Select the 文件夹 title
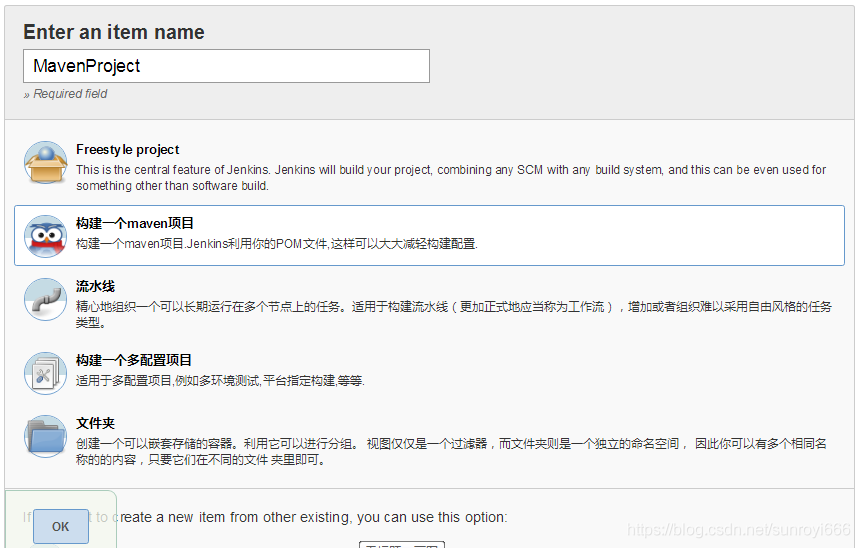 click(x=95, y=423)
